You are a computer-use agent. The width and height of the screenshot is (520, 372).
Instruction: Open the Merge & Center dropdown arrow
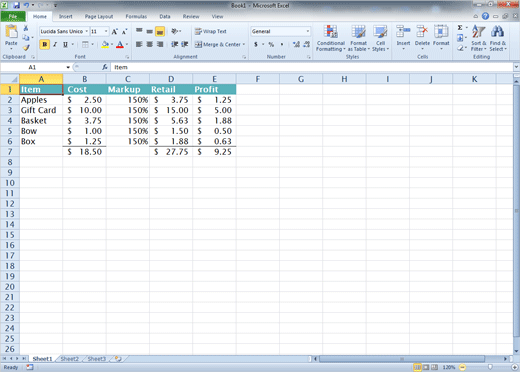pyautogui.click(x=244, y=44)
